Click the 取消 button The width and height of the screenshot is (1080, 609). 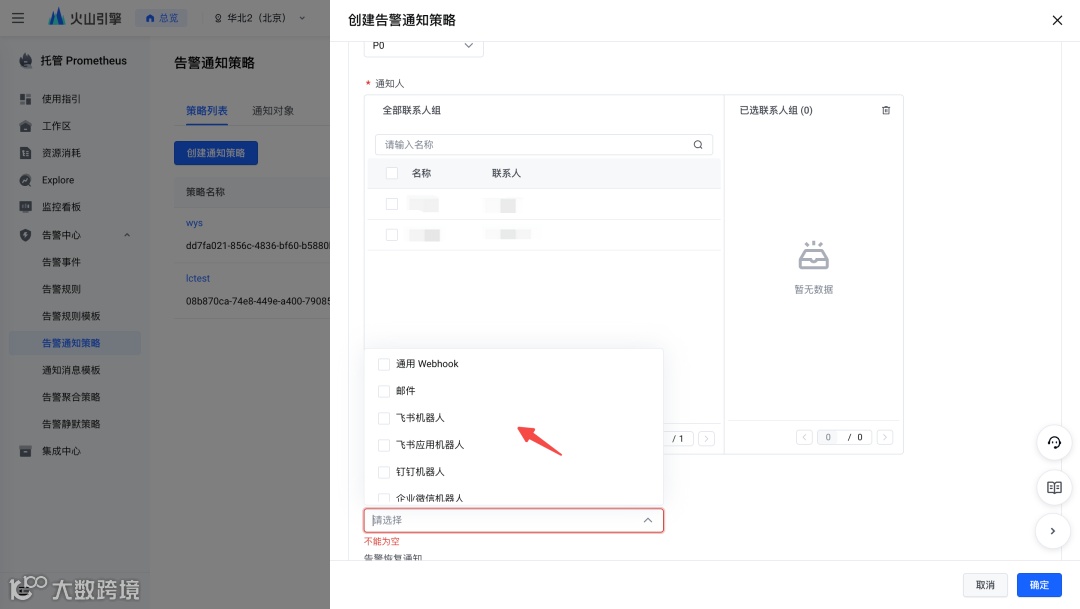pos(985,585)
